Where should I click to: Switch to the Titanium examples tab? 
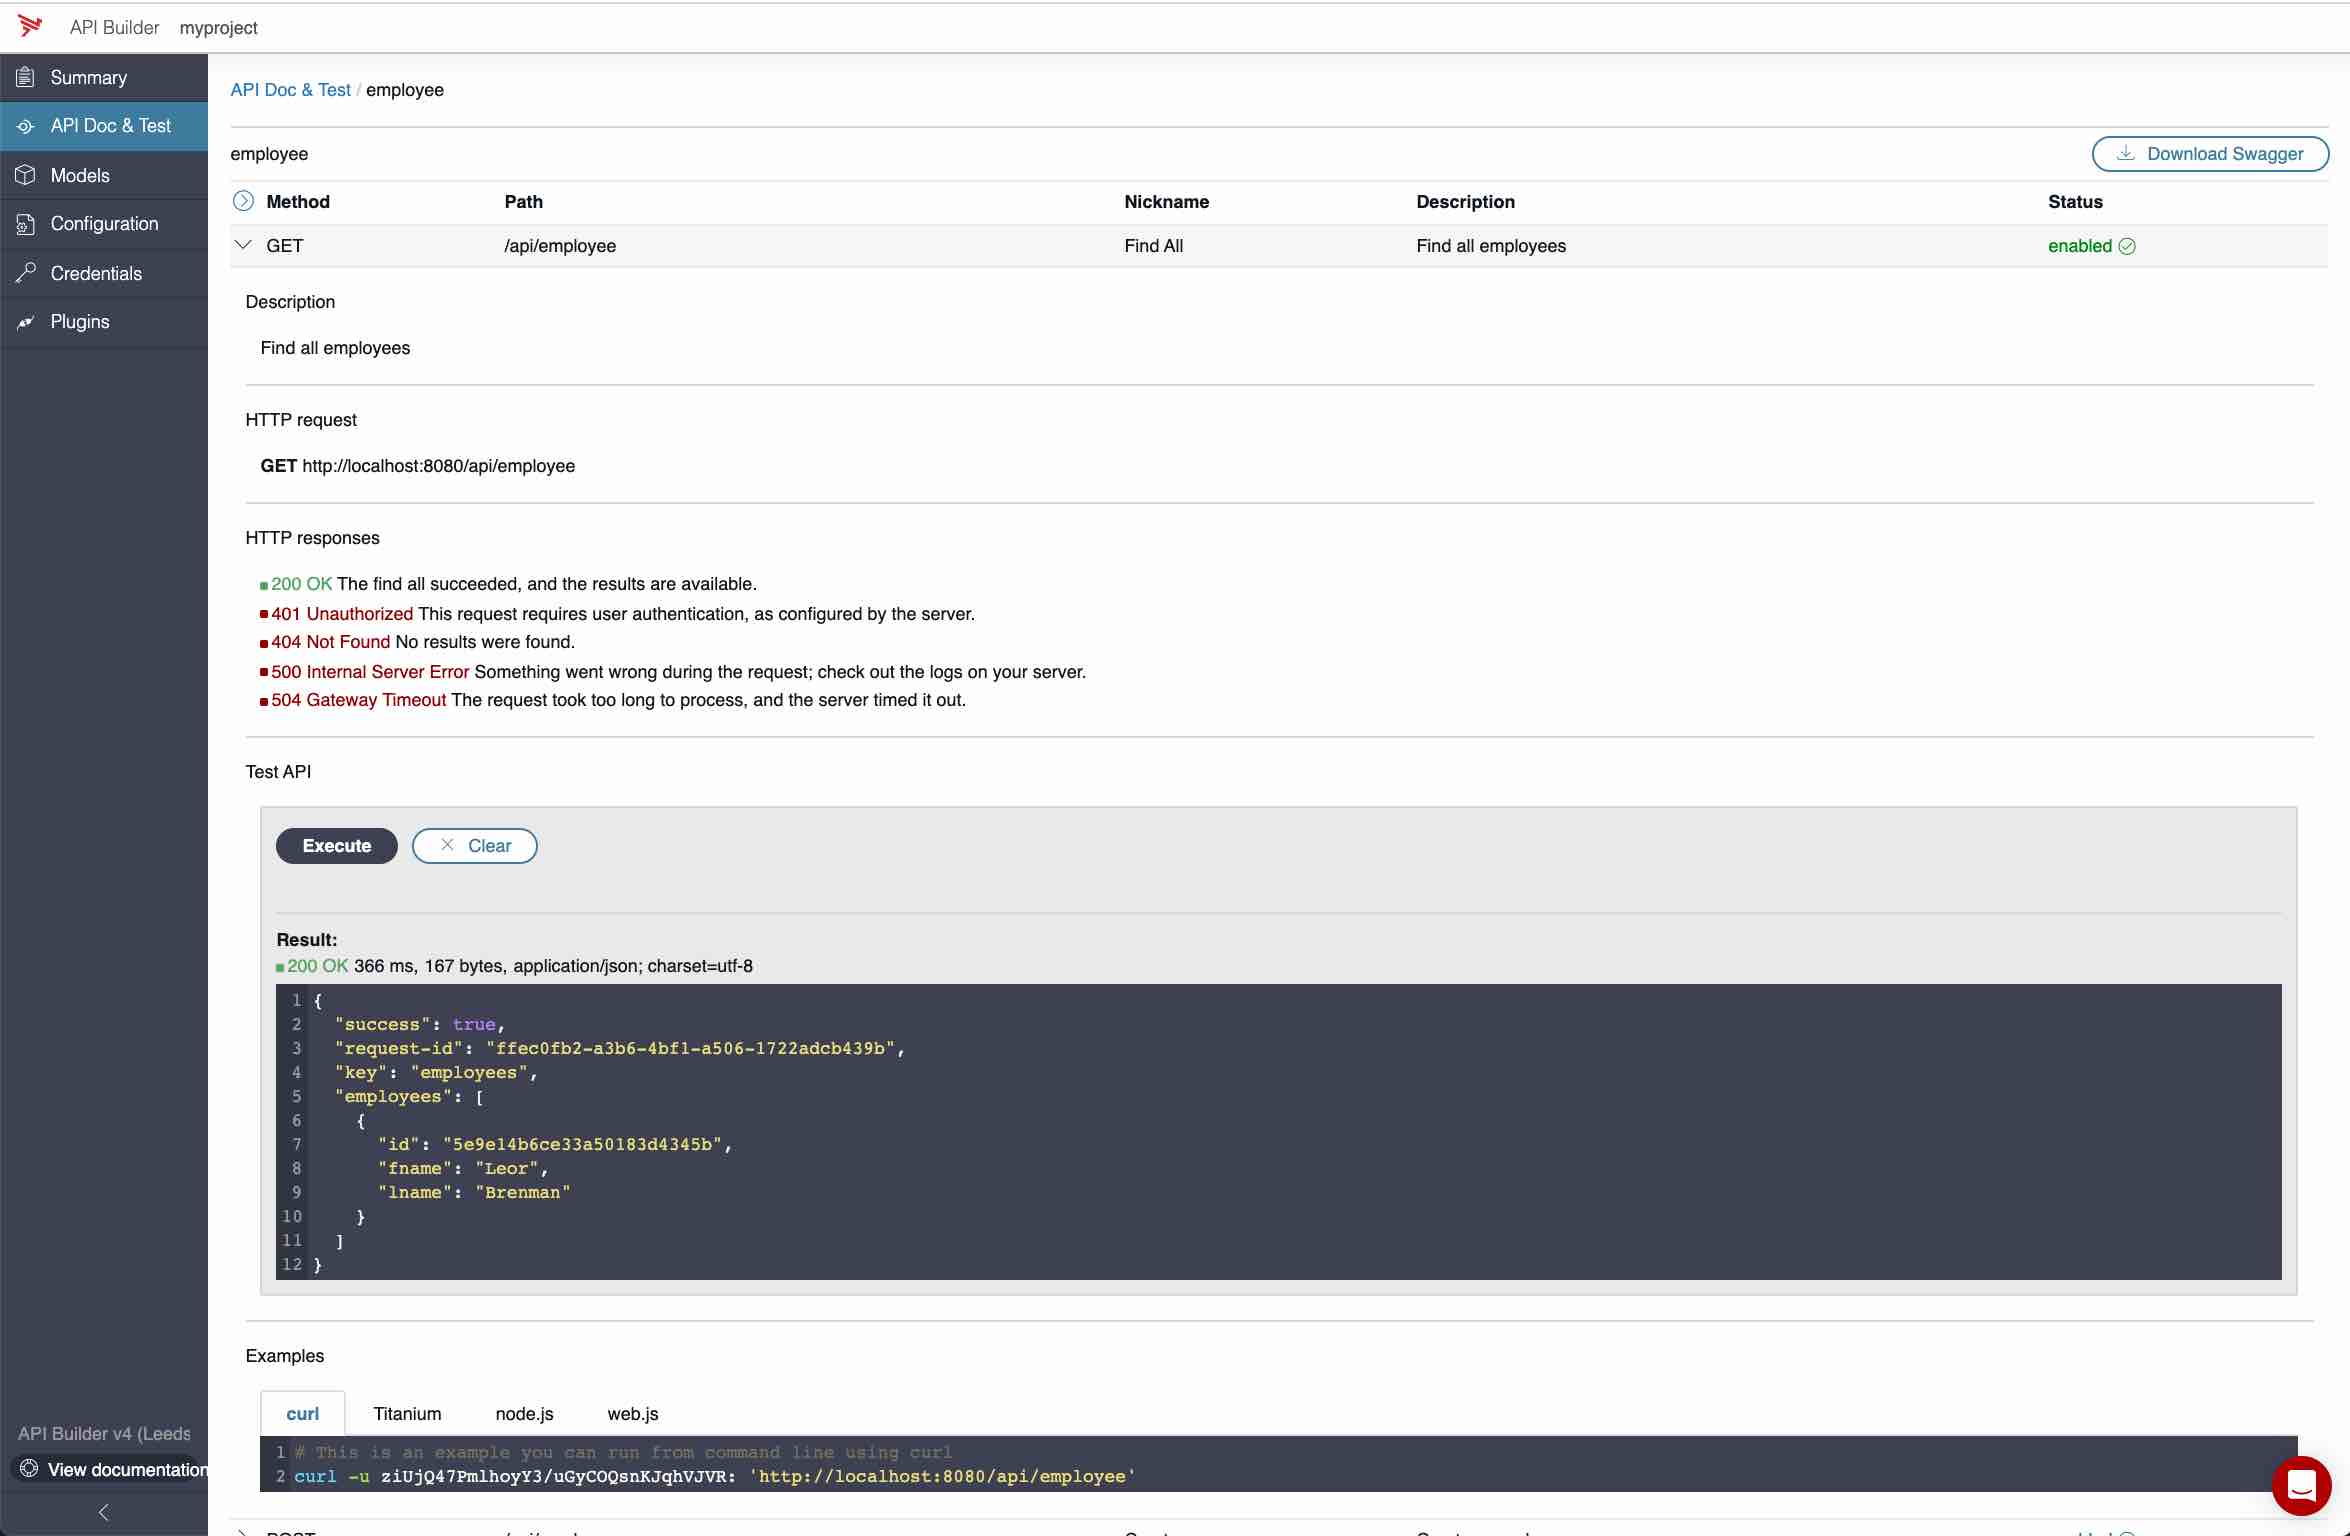coord(407,1413)
